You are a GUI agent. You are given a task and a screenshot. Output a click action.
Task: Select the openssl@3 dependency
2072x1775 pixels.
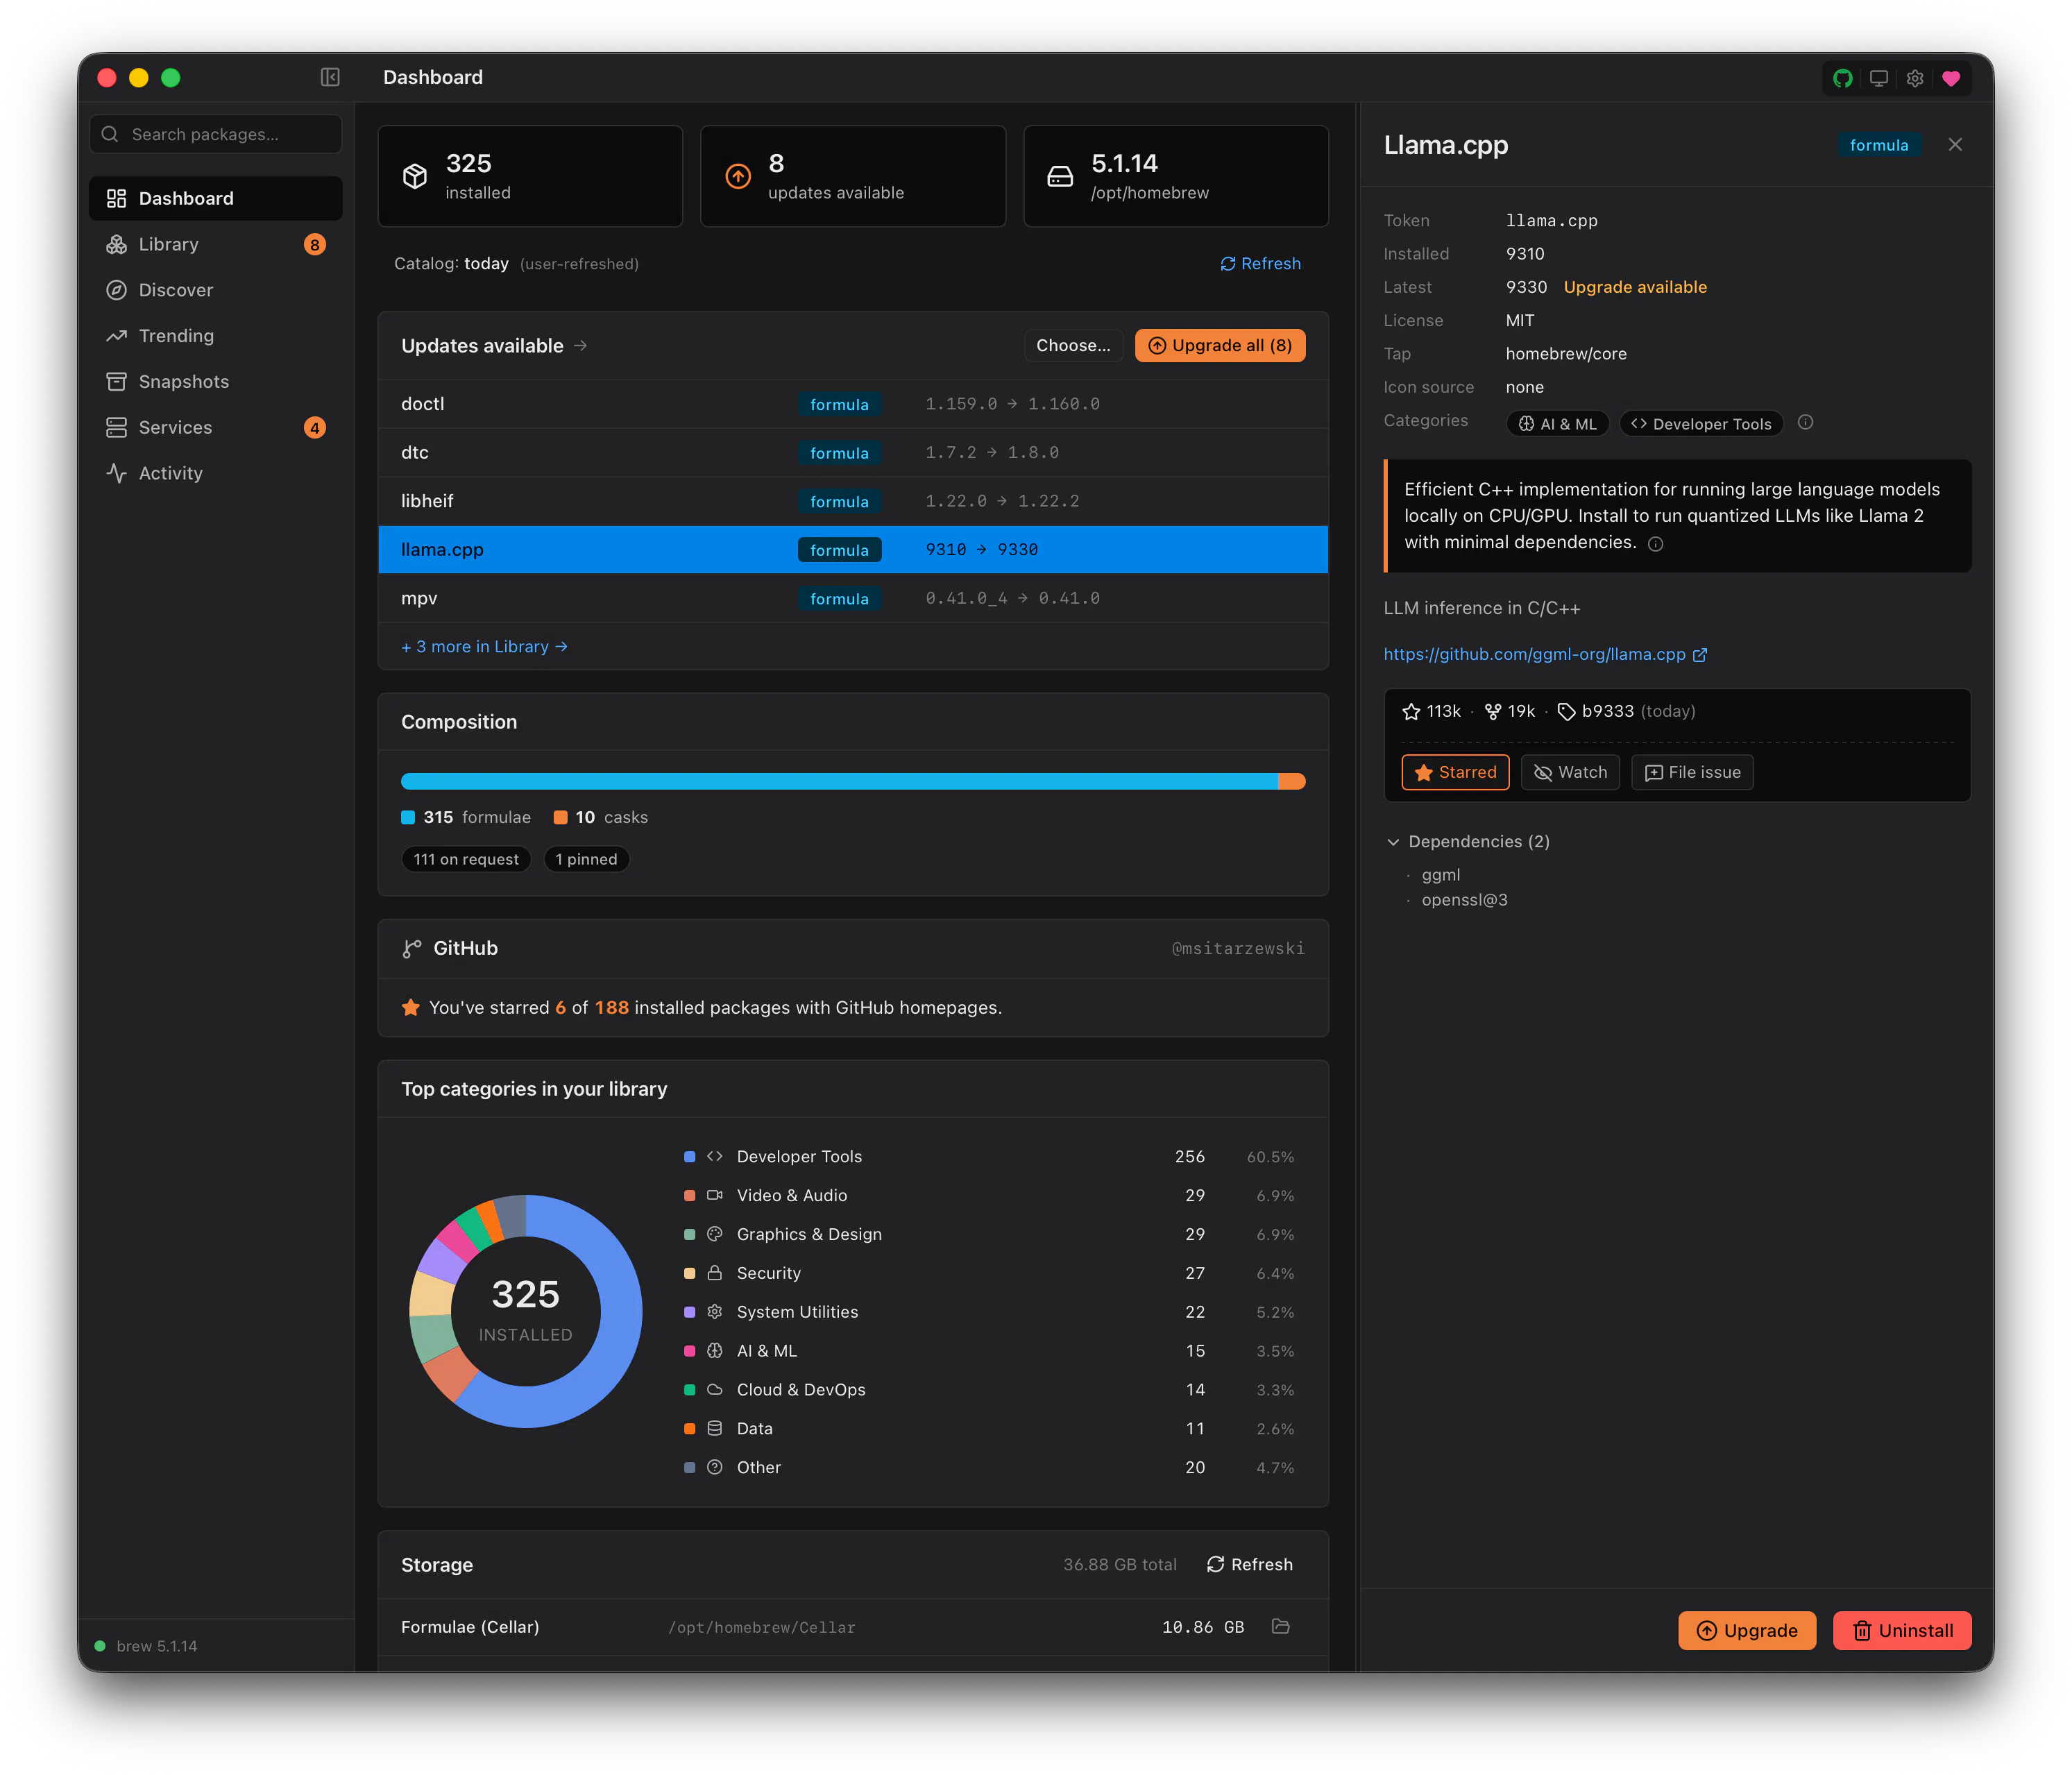coord(1465,900)
